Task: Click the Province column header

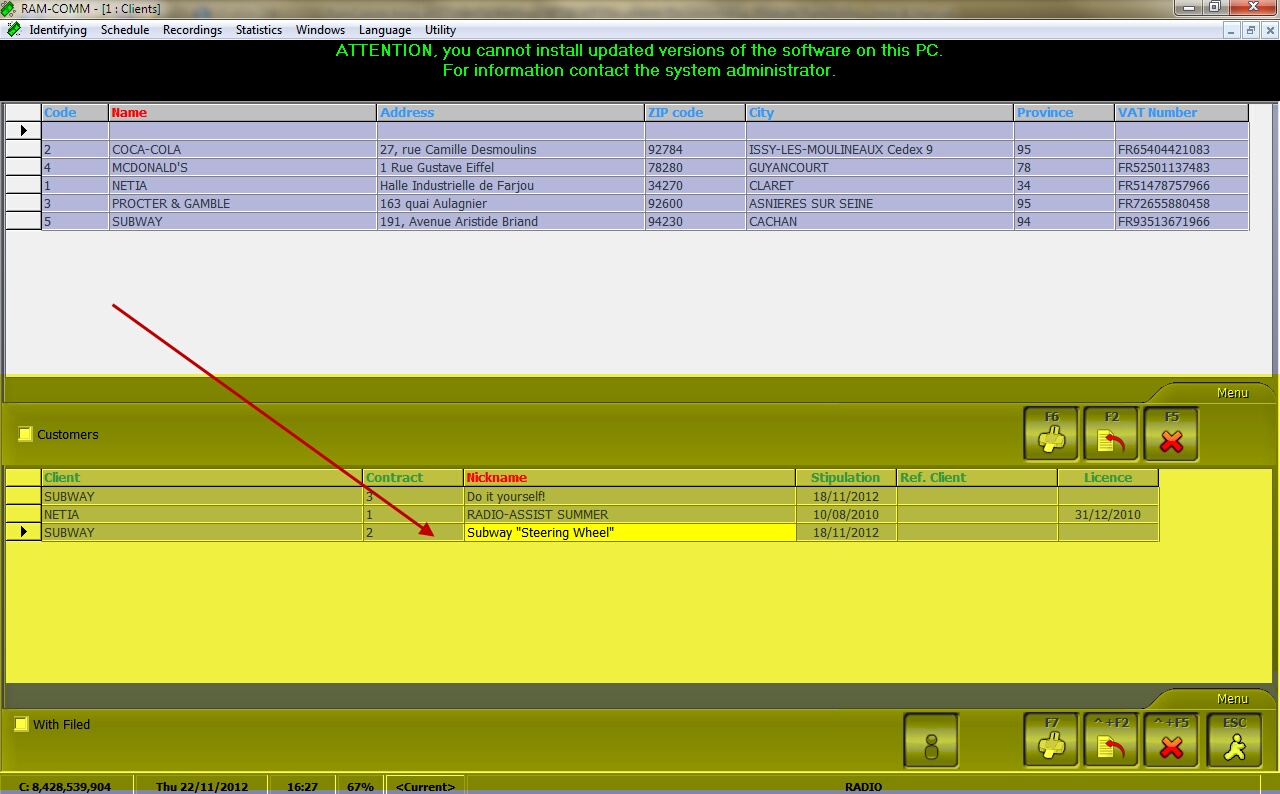Action: tap(1065, 113)
